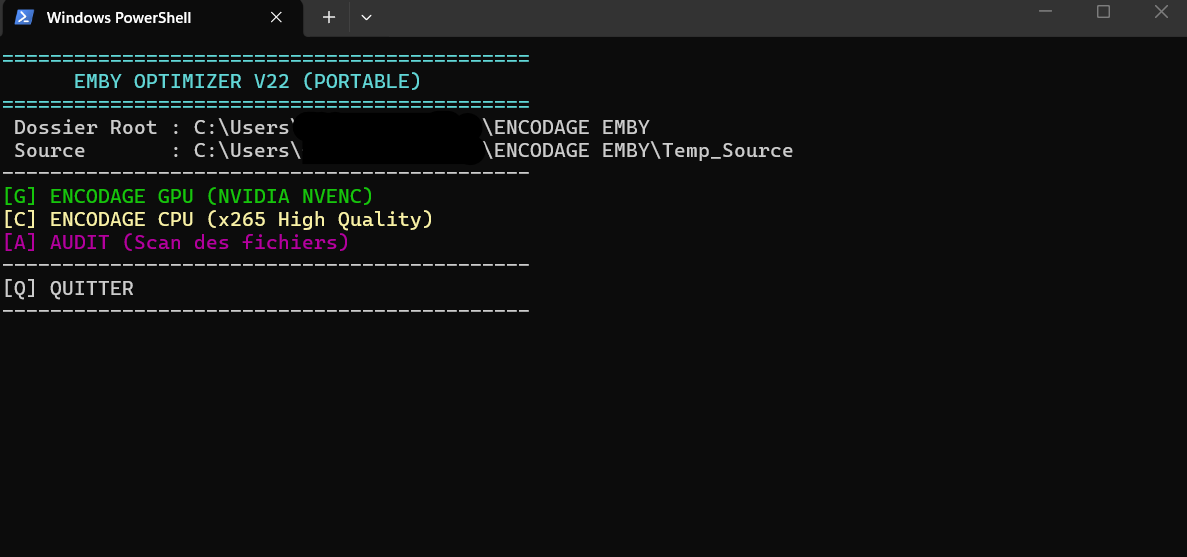Screen dimensions: 1187x557
Task: Click the dashed line below QUITTER
Action: coord(266,311)
